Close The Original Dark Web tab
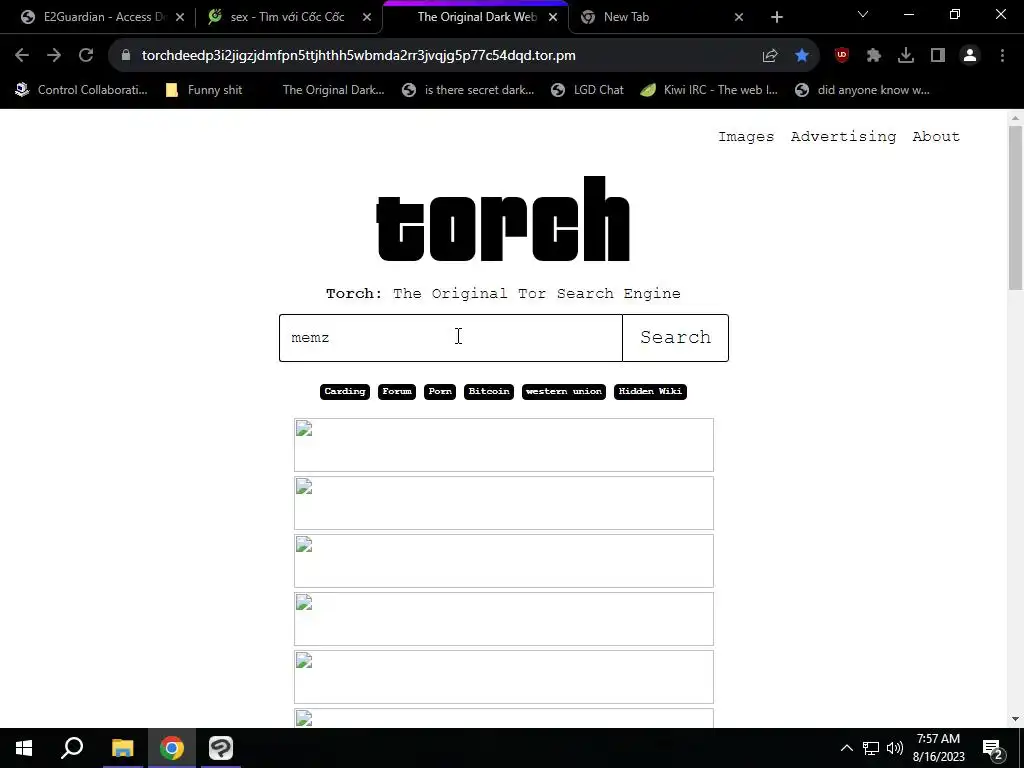This screenshot has height=768, width=1024. tap(553, 17)
